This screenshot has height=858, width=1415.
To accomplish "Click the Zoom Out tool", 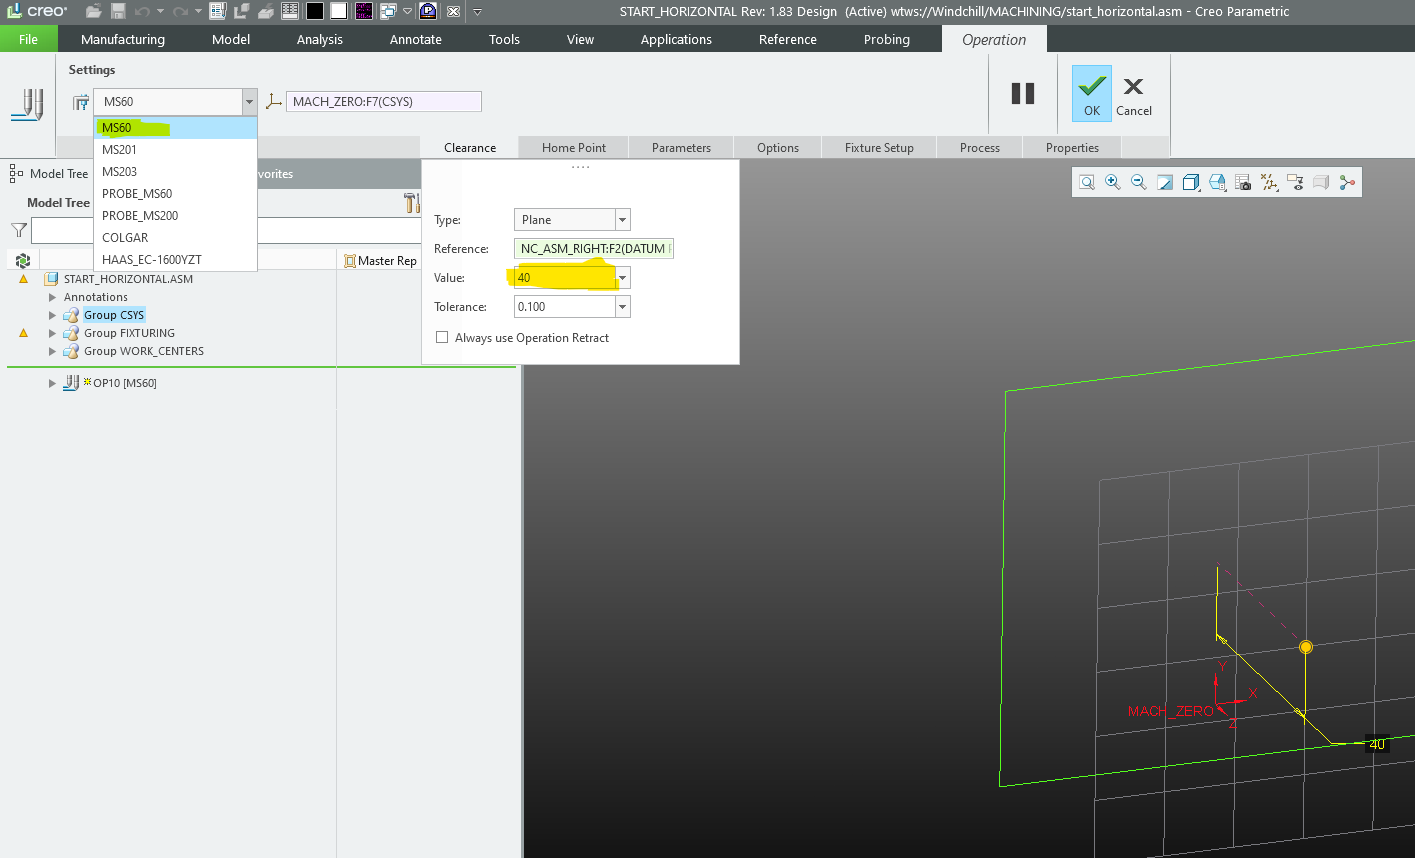I will coord(1139,182).
